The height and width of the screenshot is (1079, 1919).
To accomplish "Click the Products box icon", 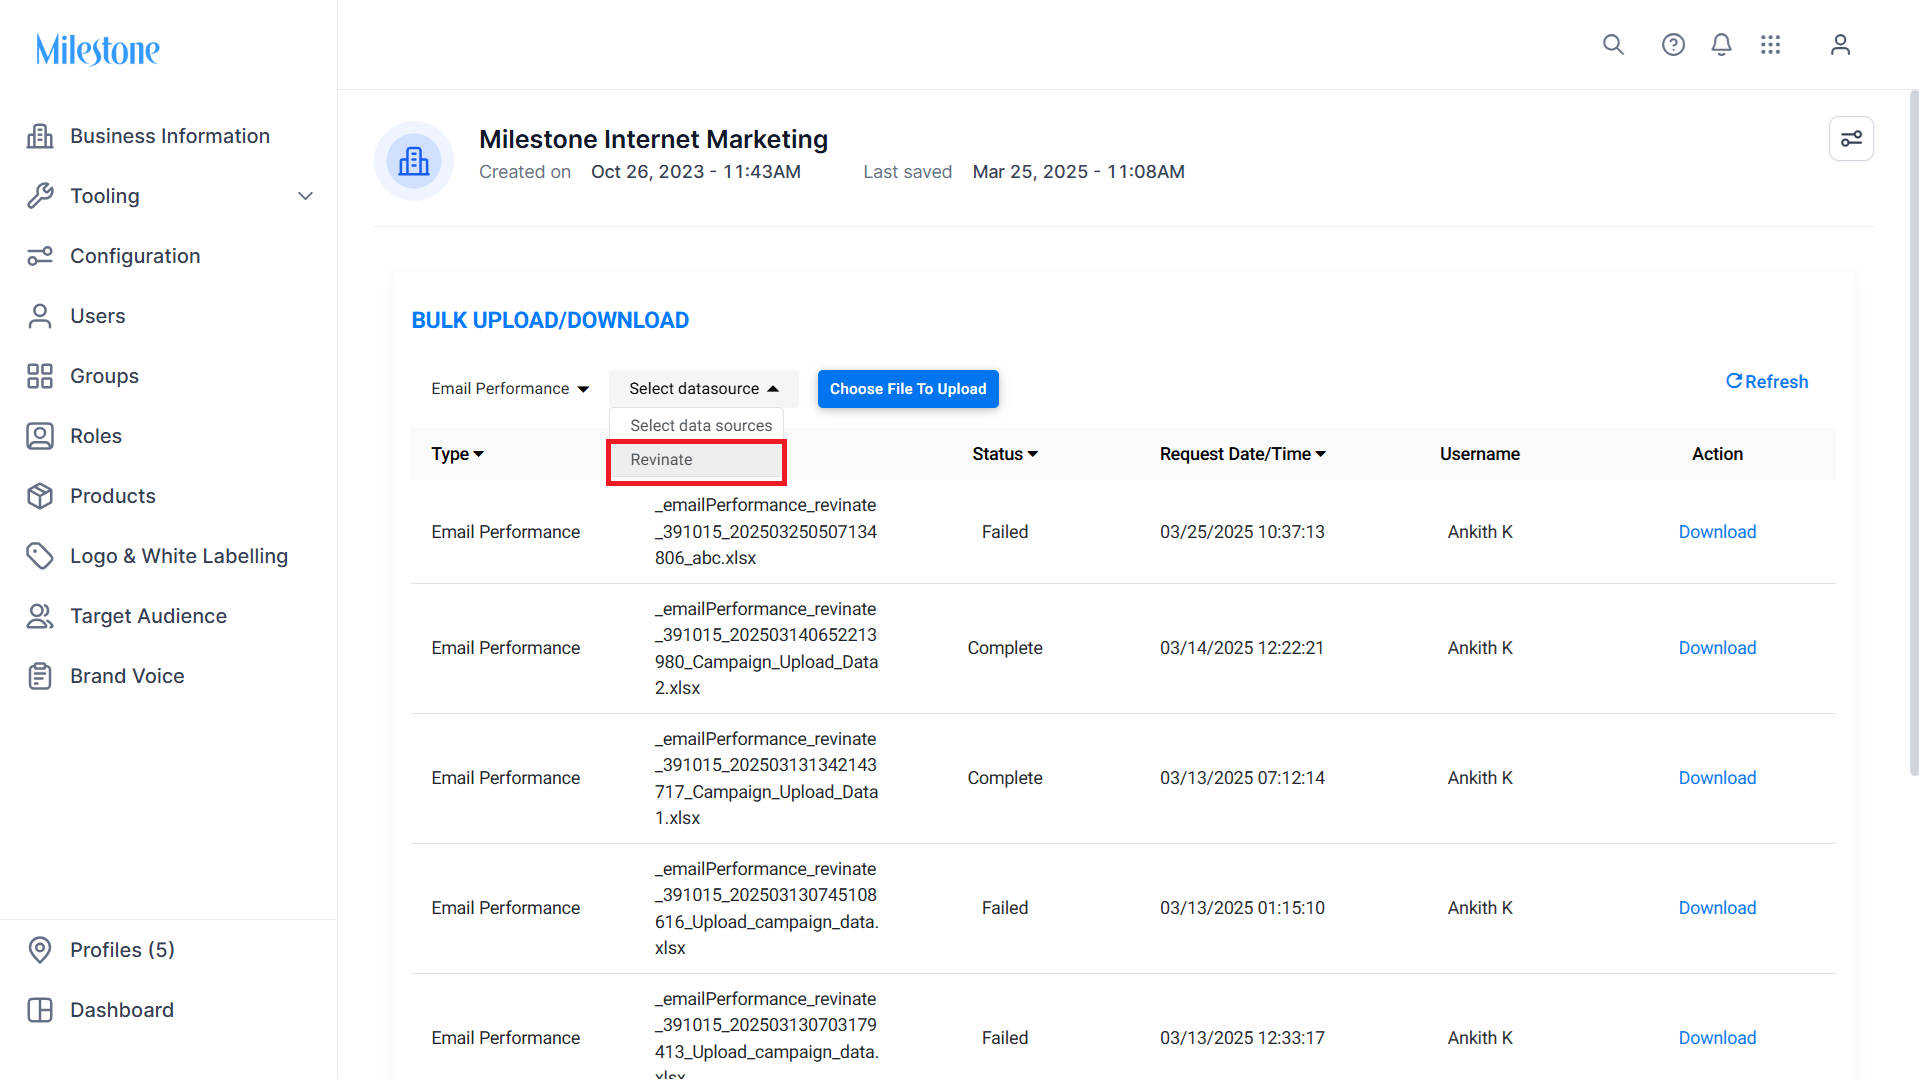I will click(x=40, y=496).
